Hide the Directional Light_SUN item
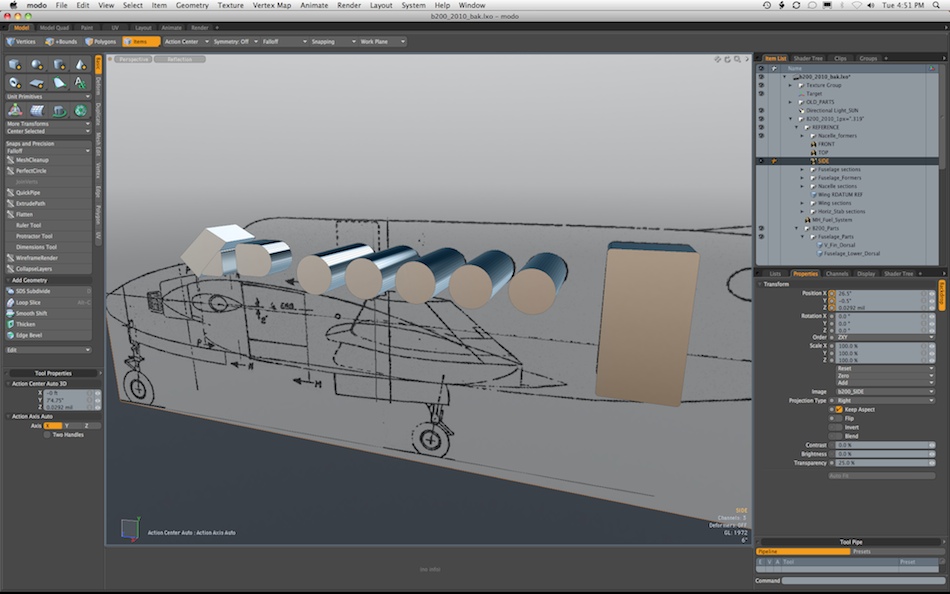Image resolution: width=950 pixels, height=594 pixels. [760, 110]
